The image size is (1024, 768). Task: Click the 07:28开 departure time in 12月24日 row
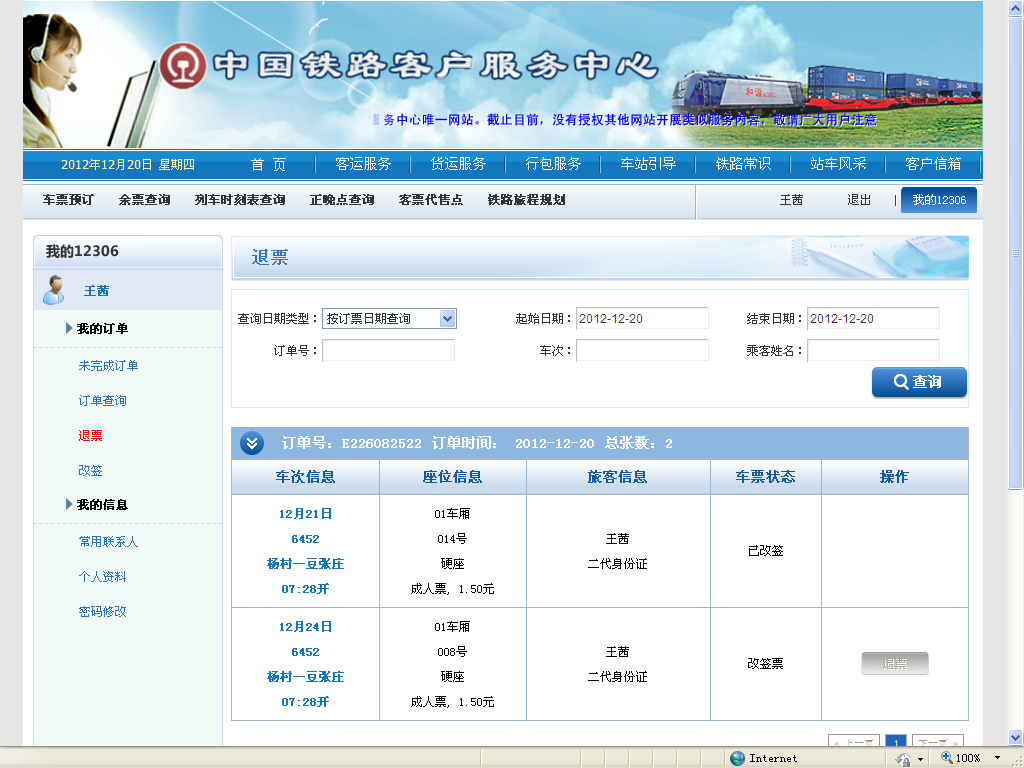[x=305, y=702]
